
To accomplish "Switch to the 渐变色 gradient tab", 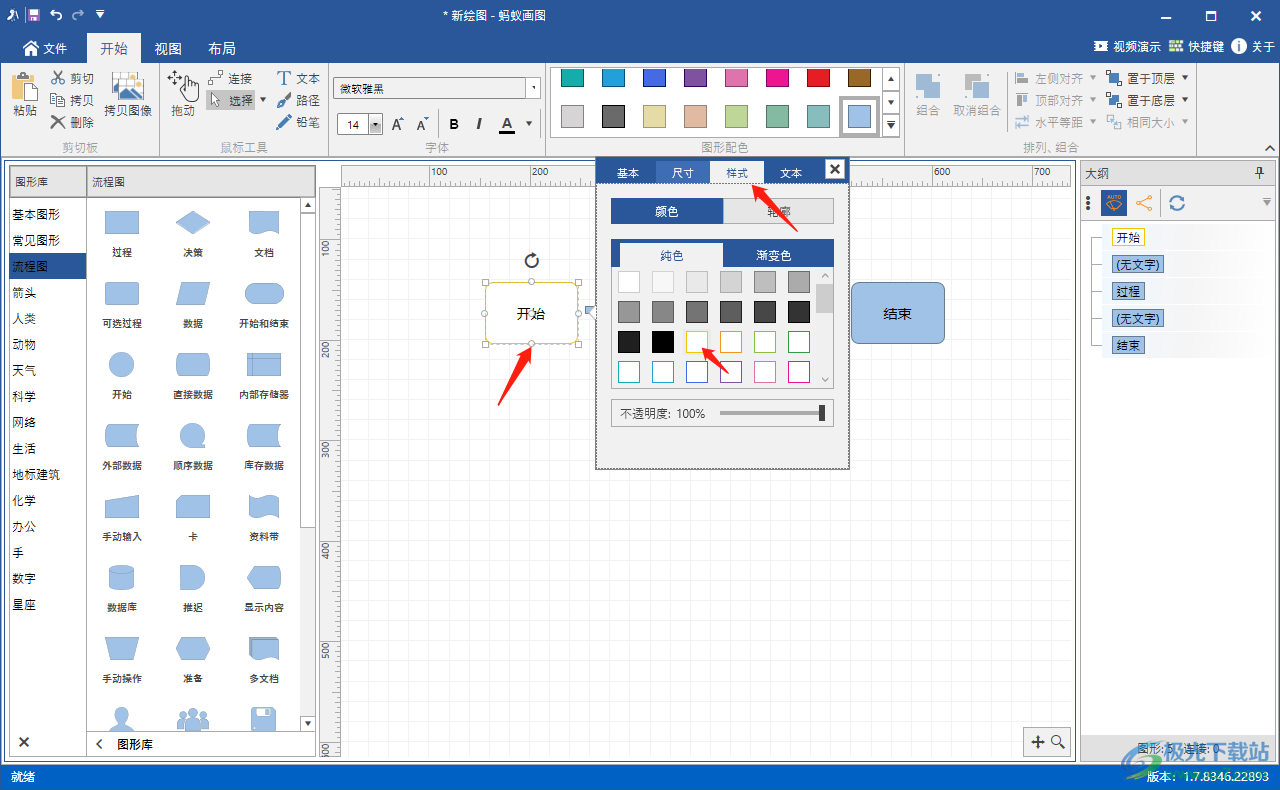I will click(x=774, y=256).
